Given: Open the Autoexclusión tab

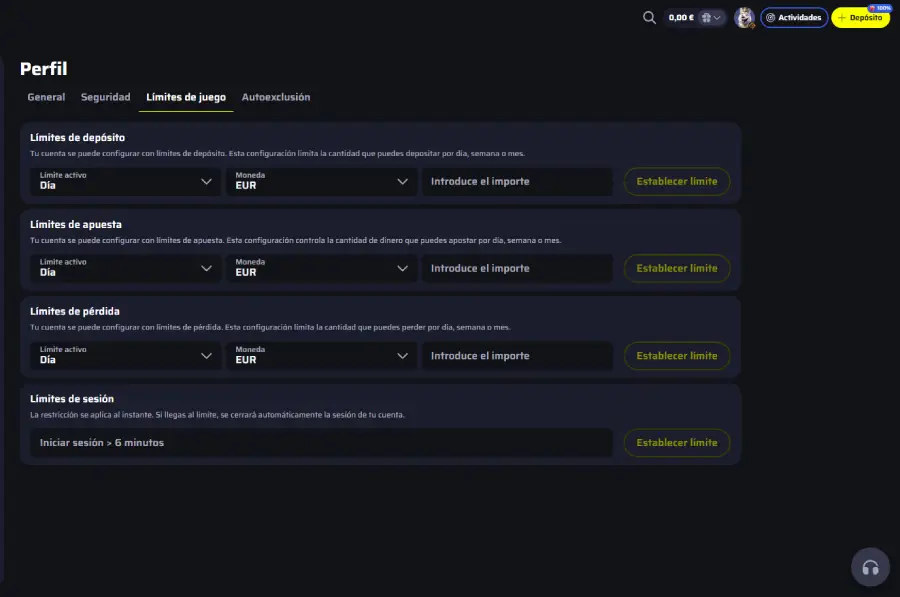Looking at the screenshot, I should (x=274, y=97).
